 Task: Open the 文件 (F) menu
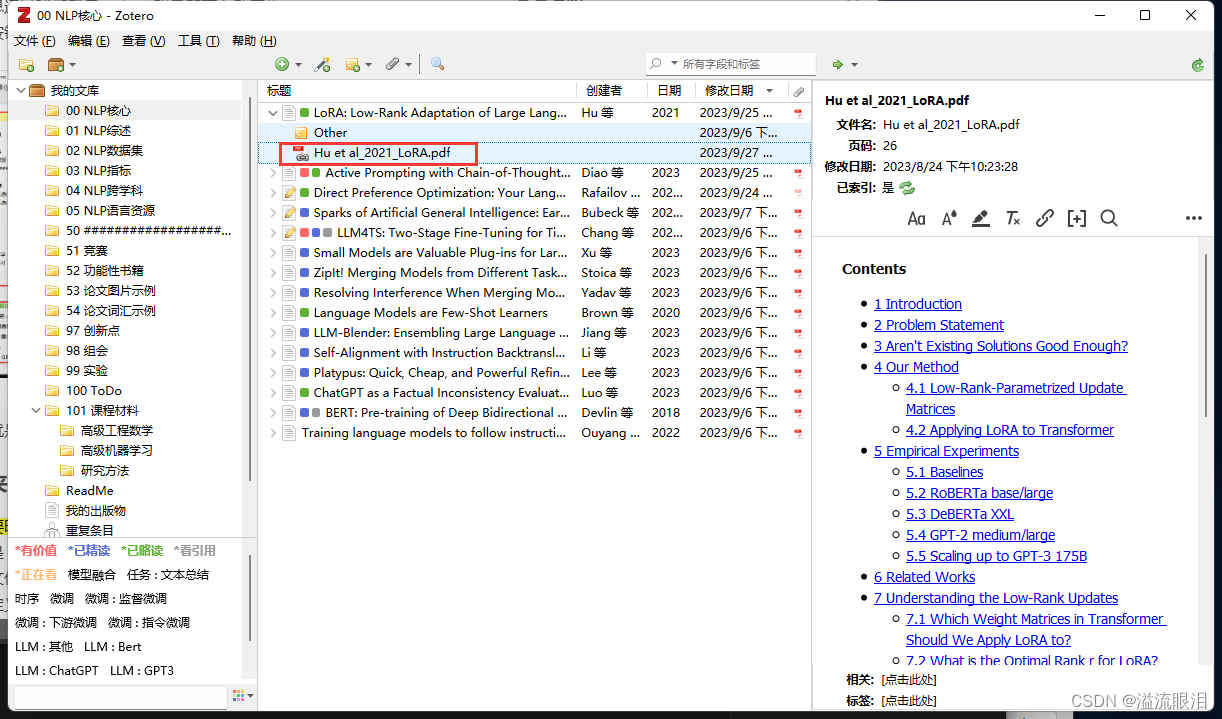pyautogui.click(x=35, y=41)
